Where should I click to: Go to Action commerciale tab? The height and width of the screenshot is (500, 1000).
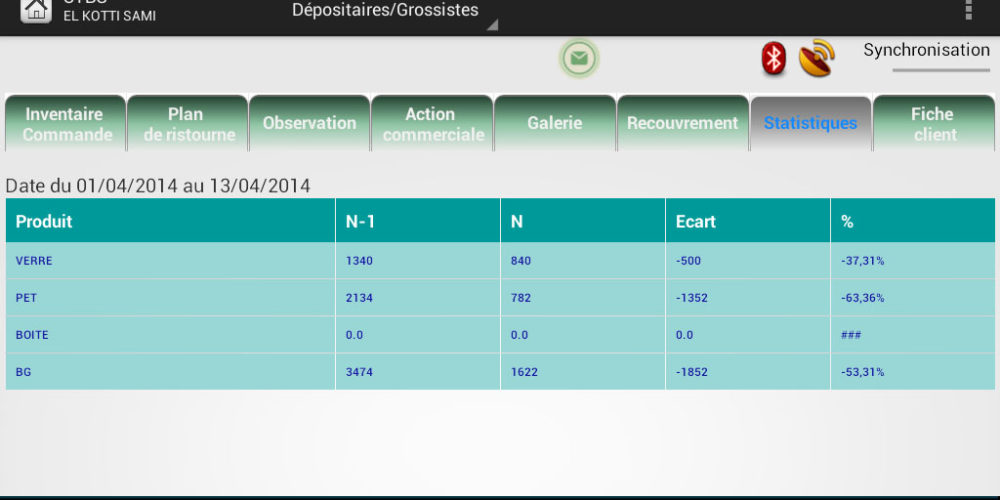point(432,124)
